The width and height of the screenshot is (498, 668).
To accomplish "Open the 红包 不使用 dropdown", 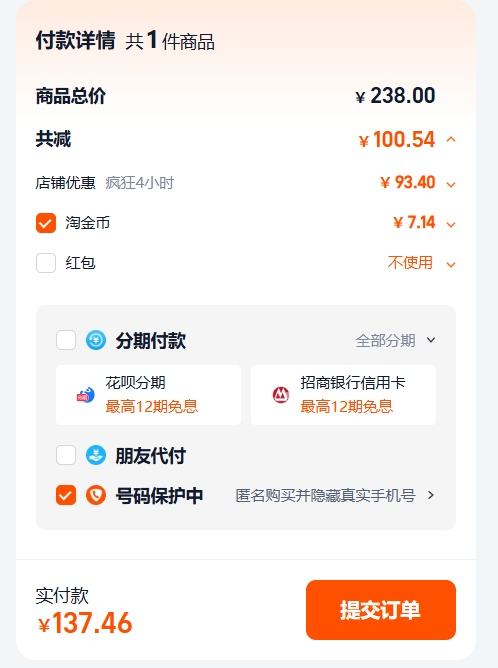I will [x=421, y=263].
